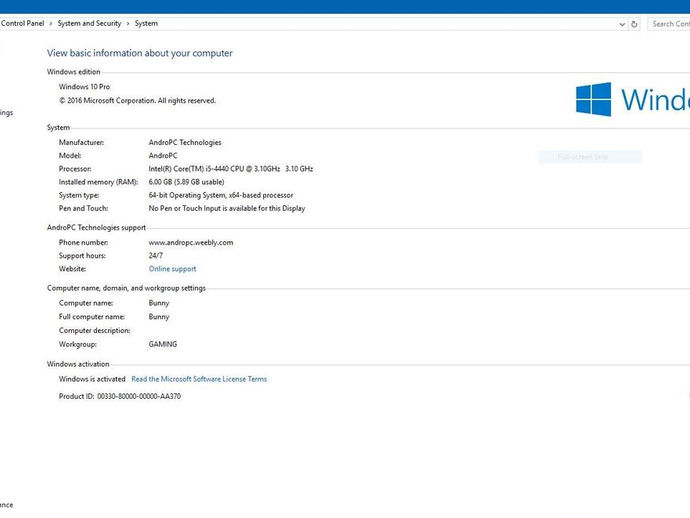Click the 'Windows is activated' status text
Viewport: 690px width, 518px height.
pos(92,379)
